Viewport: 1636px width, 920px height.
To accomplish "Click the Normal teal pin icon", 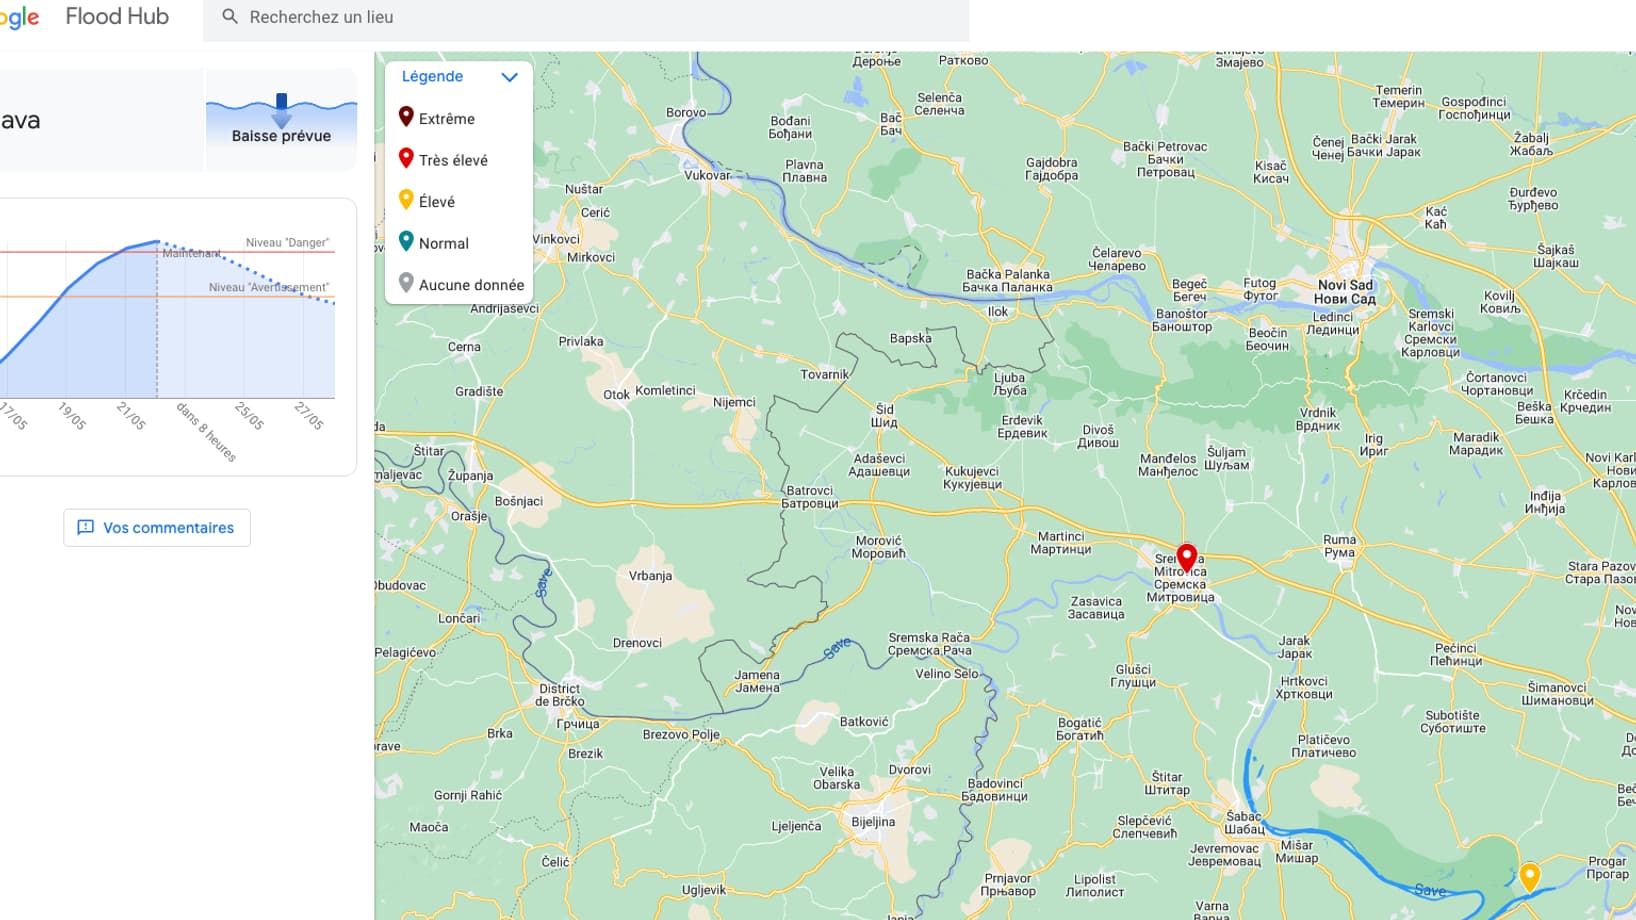I will click(406, 242).
